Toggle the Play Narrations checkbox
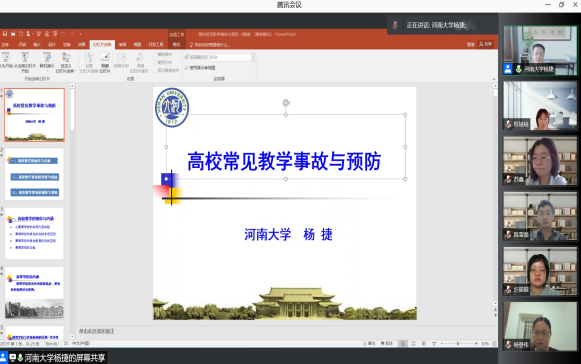This screenshot has width=581, height=364. tap(155, 54)
